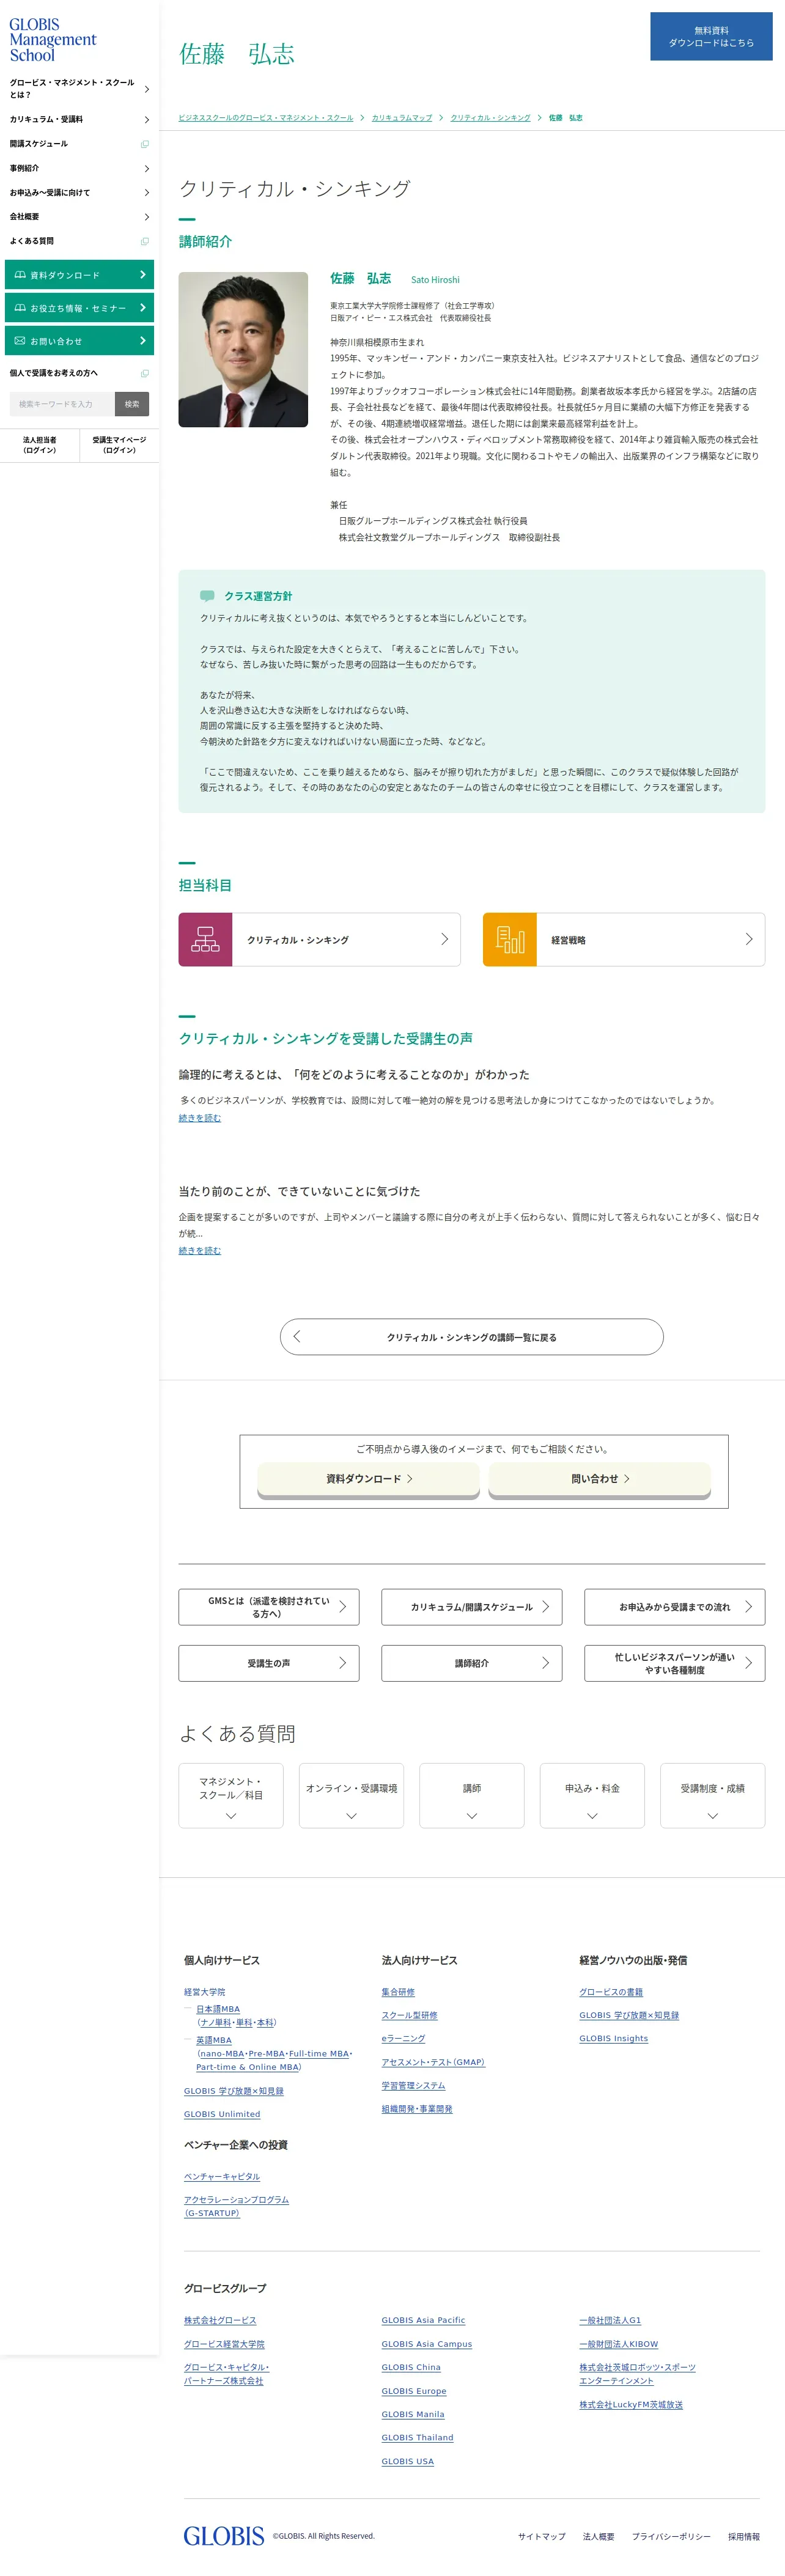Screen dimensions: 785x2576
Task: Click arrow on 経営戦略 course card
Action: pyautogui.click(x=749, y=939)
